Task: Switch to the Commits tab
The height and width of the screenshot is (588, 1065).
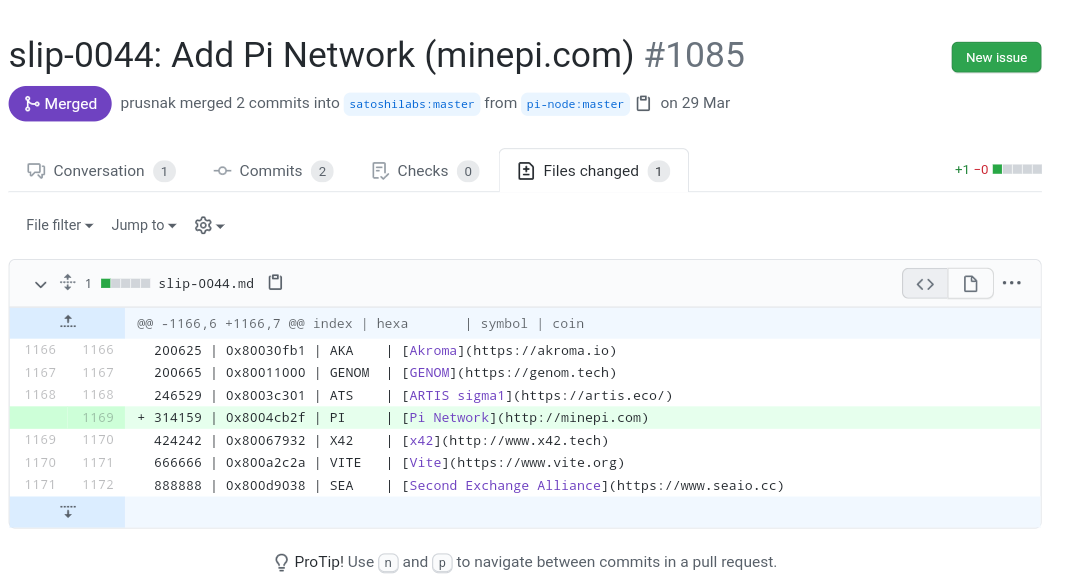Action: click(272, 171)
